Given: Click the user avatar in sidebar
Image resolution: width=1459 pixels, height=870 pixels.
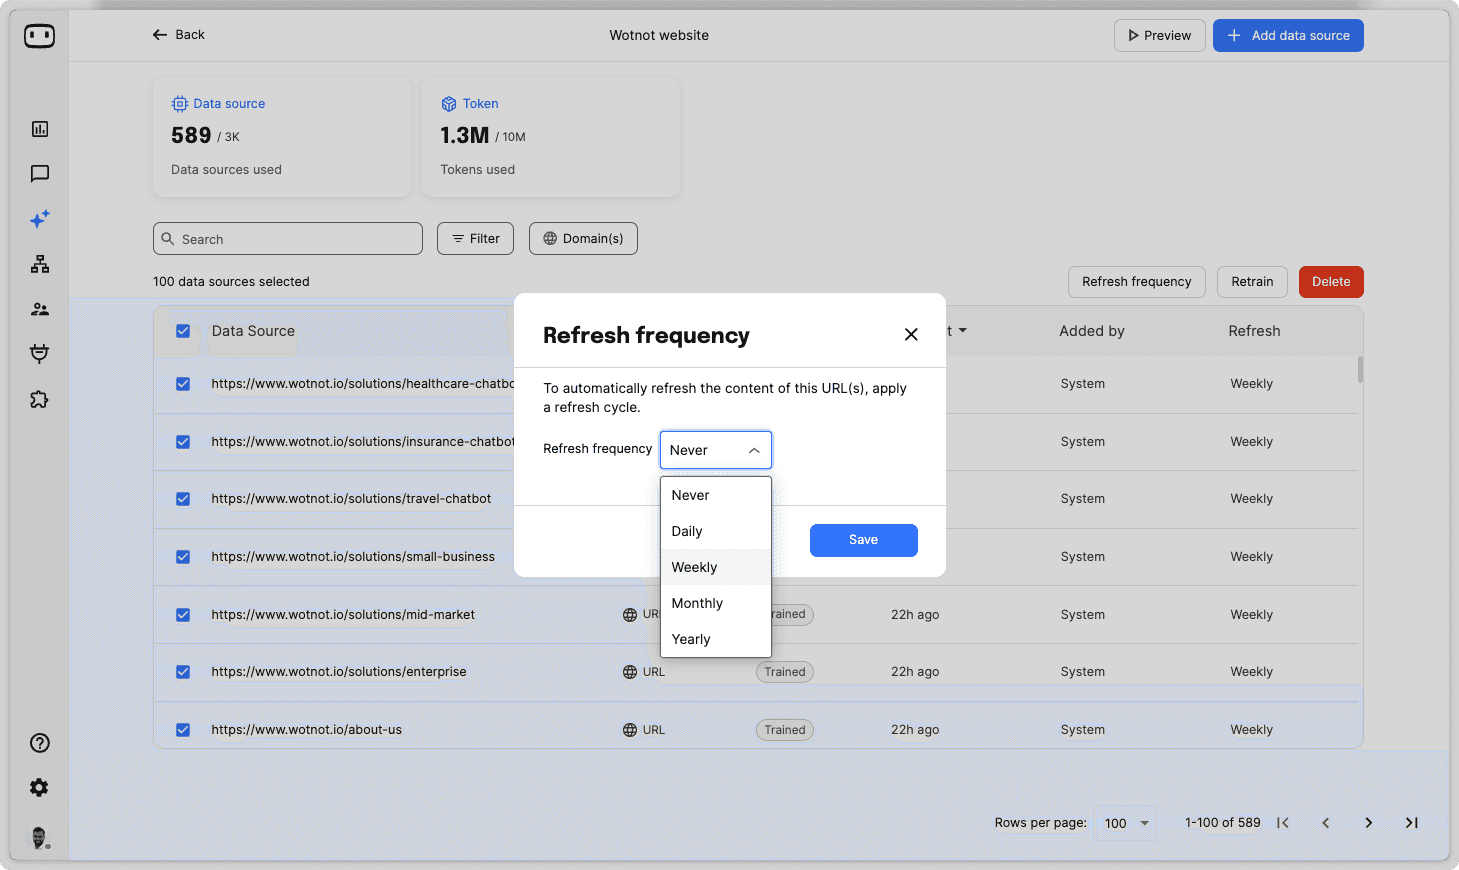Looking at the screenshot, I should click(x=39, y=838).
